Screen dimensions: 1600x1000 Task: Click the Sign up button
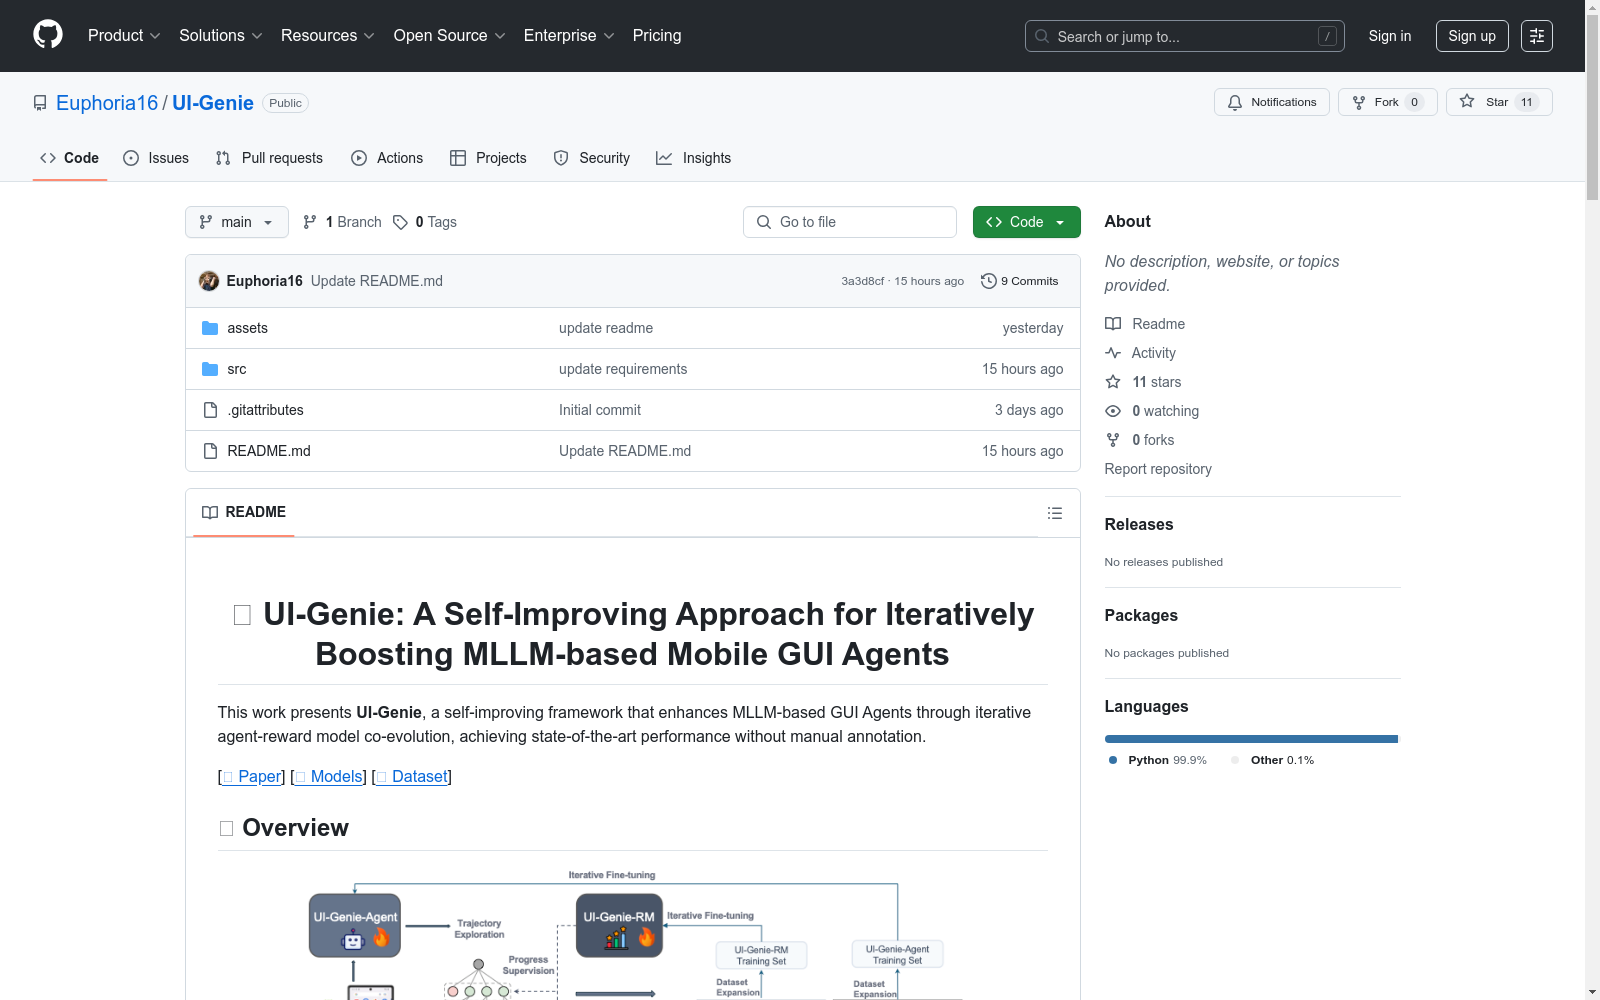[x=1472, y=36]
